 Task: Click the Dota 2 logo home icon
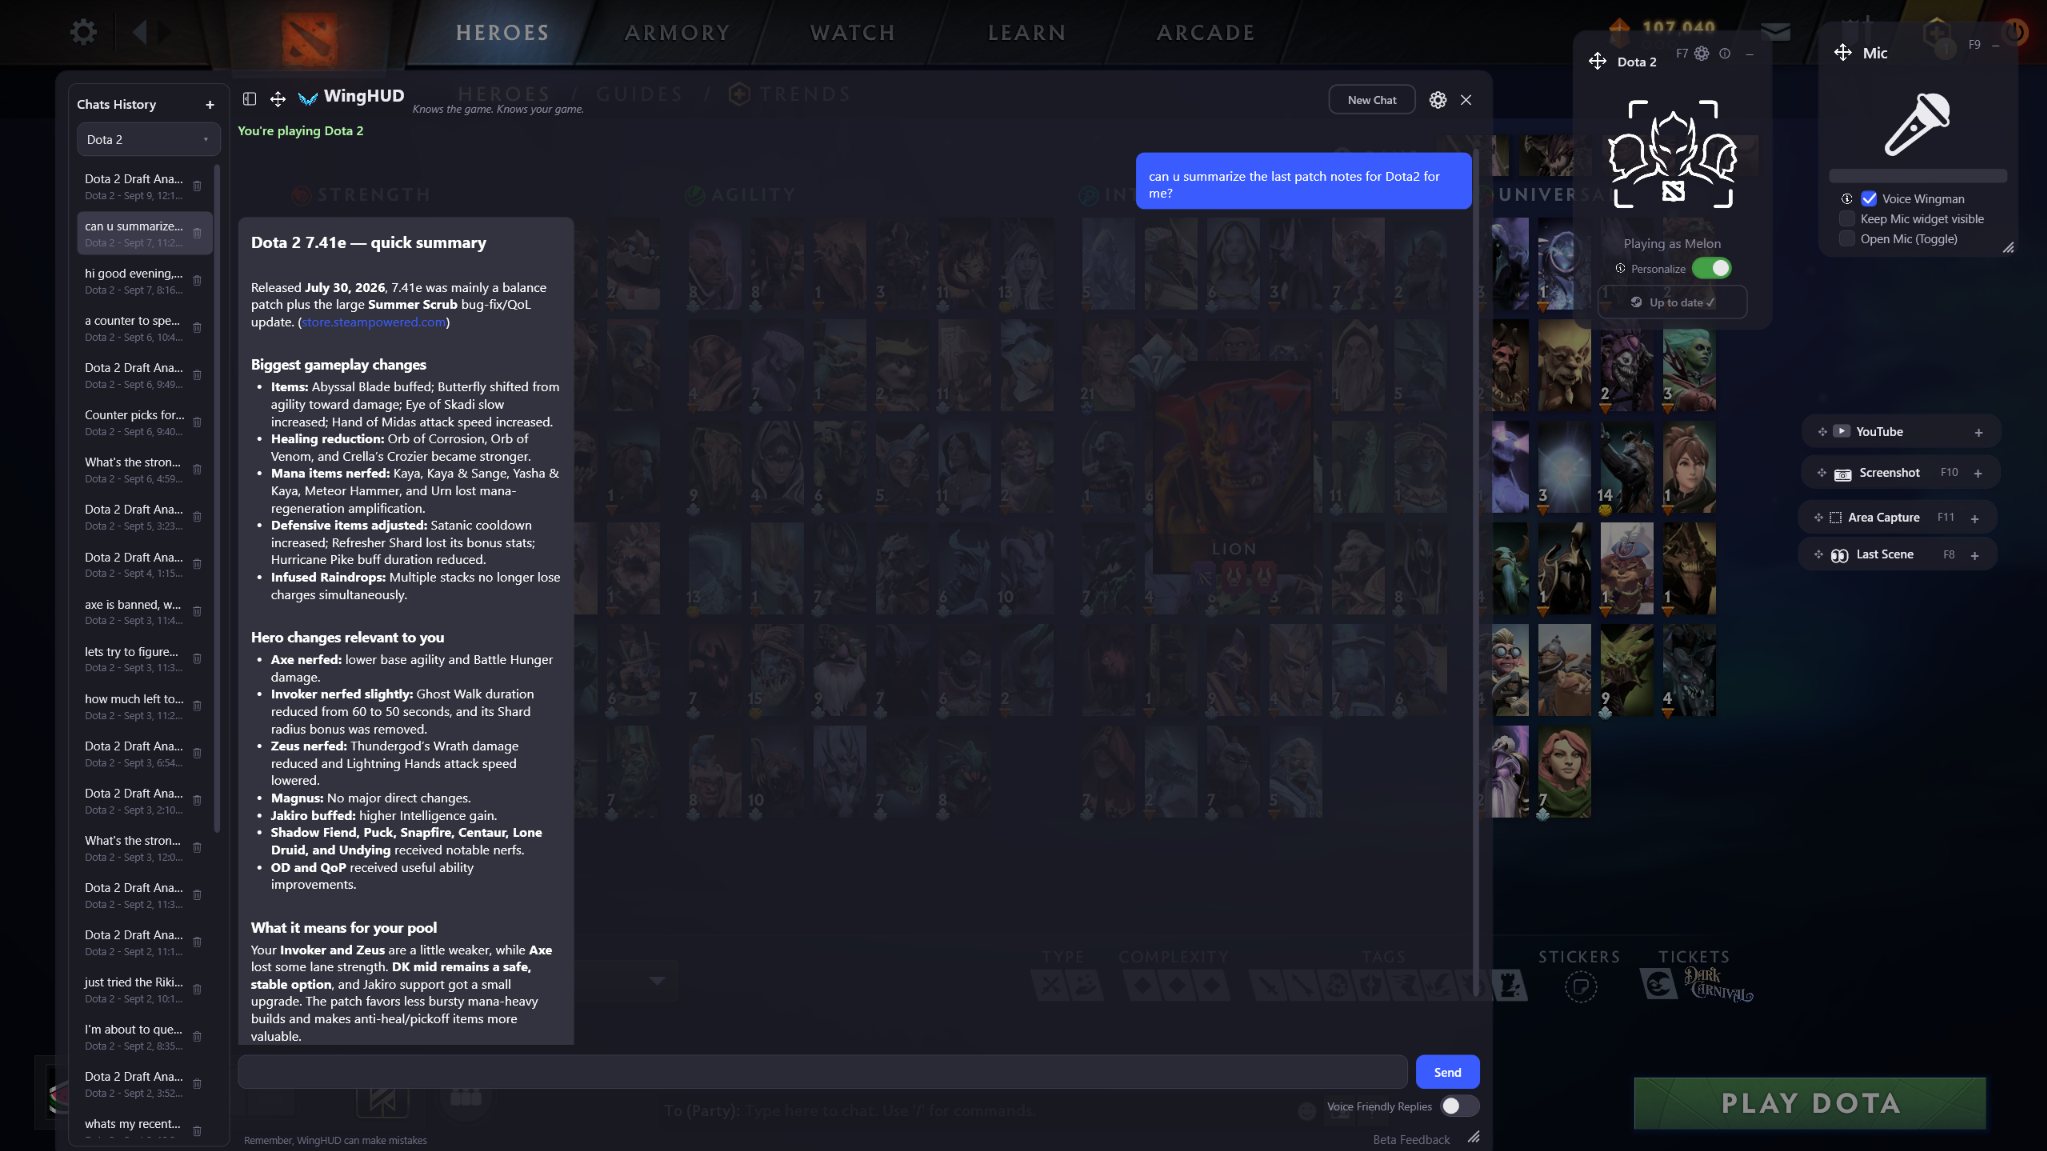pyautogui.click(x=310, y=38)
